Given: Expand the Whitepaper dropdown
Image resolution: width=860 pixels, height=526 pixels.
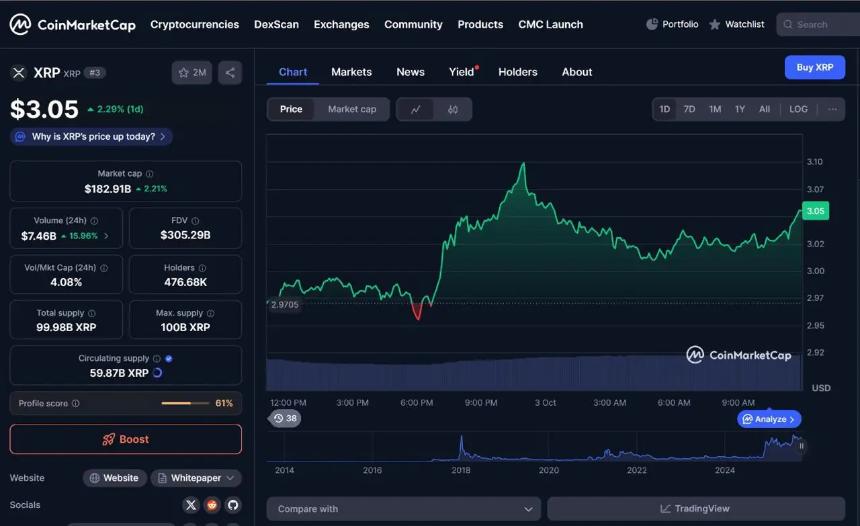Looking at the screenshot, I should [x=196, y=478].
